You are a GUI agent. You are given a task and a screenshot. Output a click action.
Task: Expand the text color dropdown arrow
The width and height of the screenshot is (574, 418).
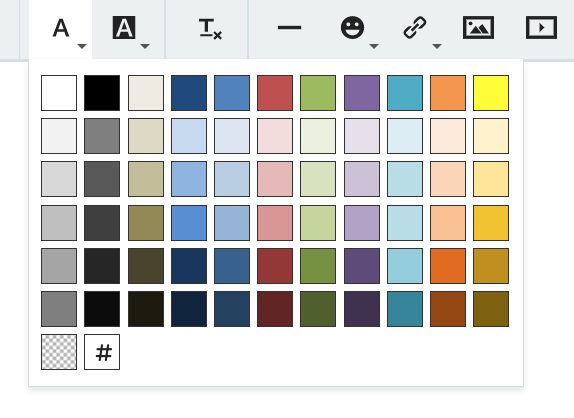[x=82, y=46]
